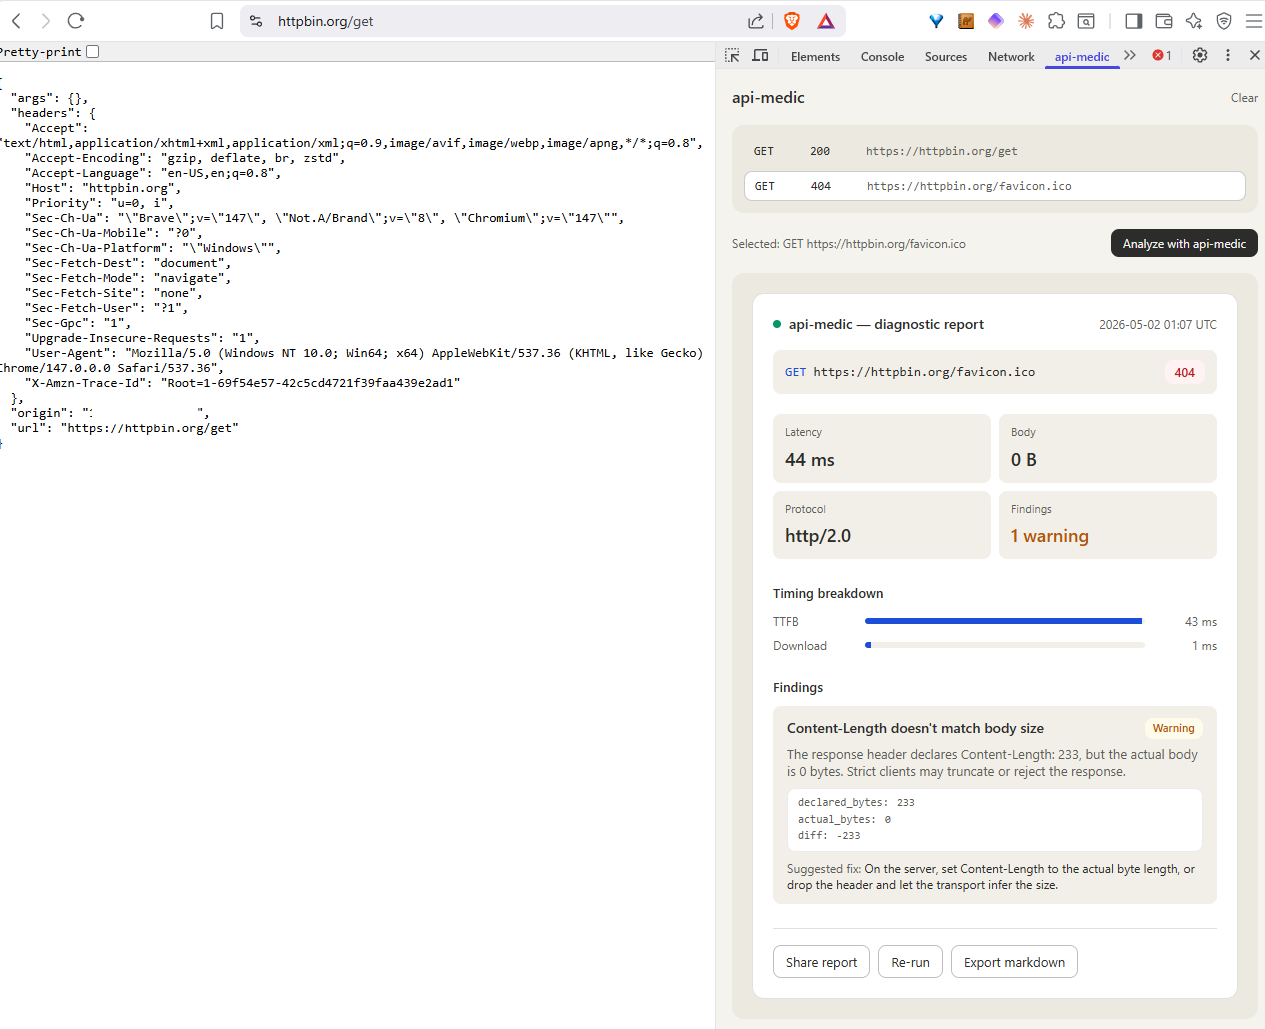1265x1029 pixels.
Task: Click the 'diff: -233' line
Action: coord(829,835)
